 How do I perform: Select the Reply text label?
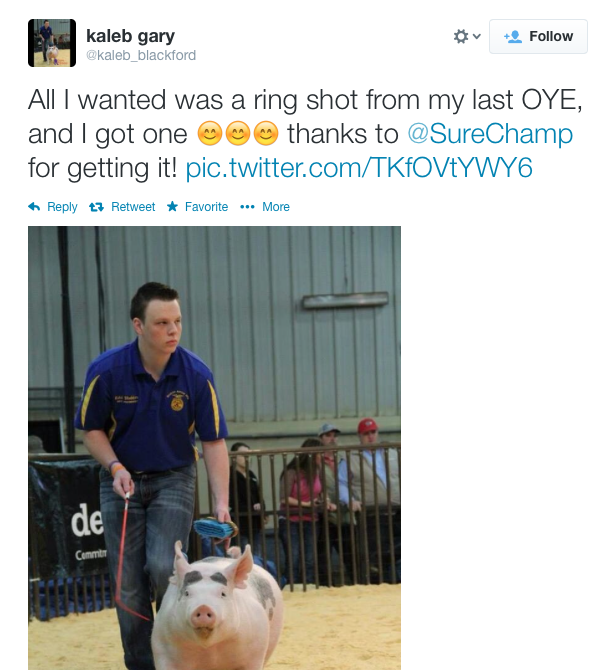point(62,207)
